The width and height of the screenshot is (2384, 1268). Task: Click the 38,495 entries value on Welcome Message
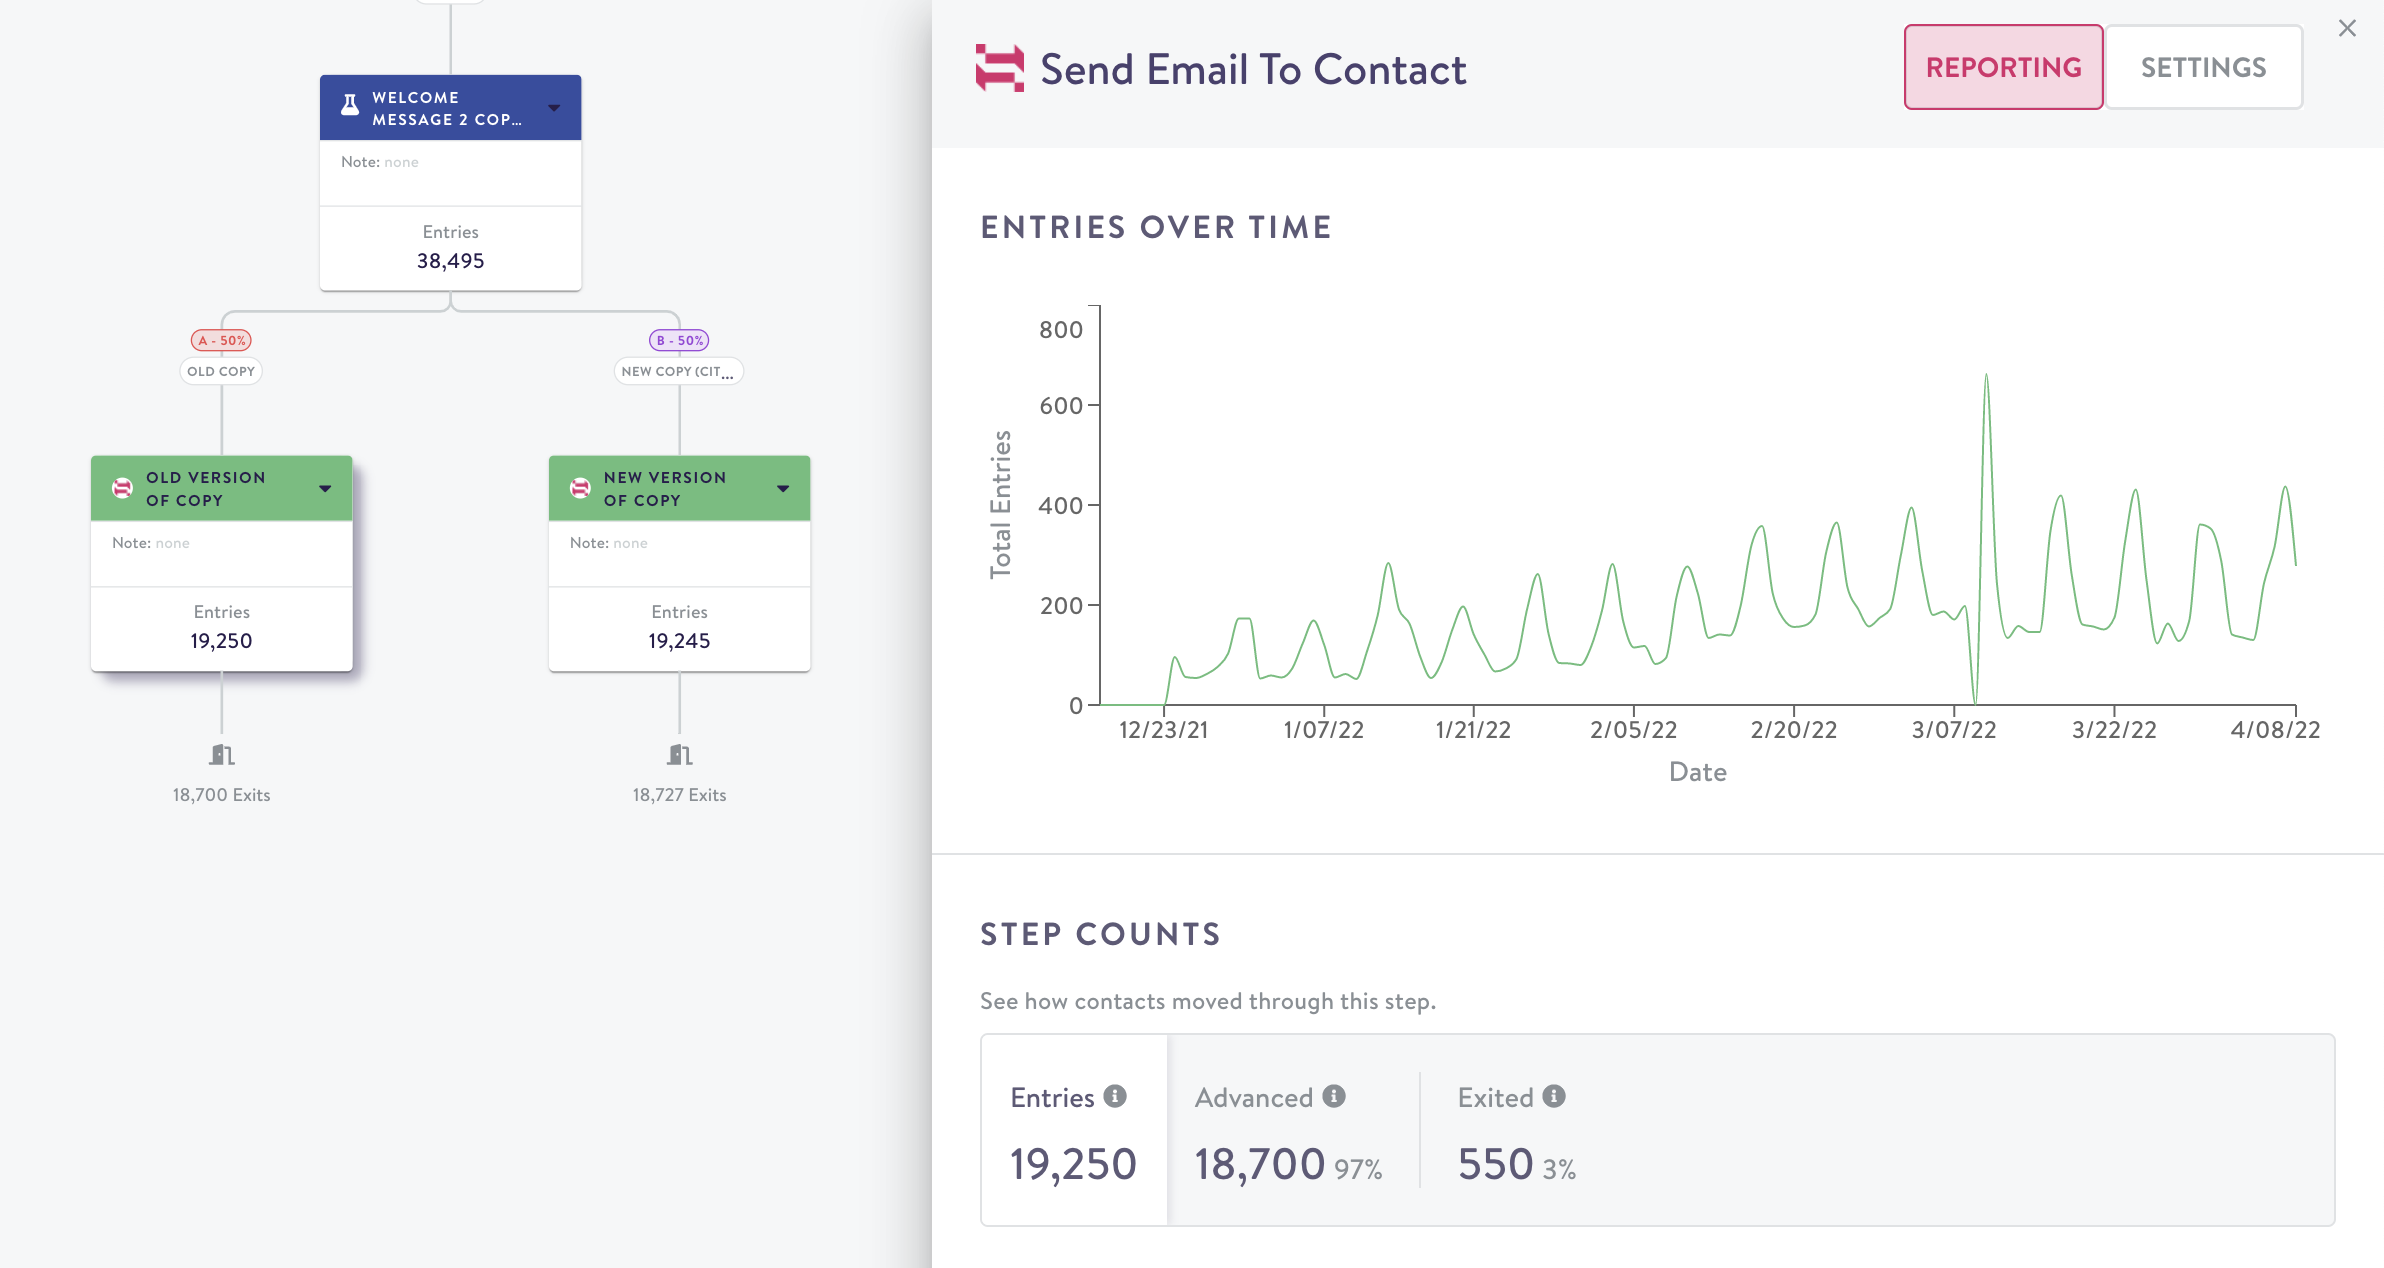[450, 261]
